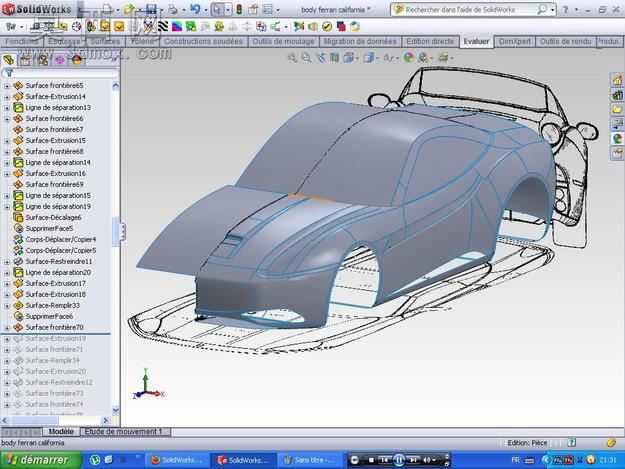
Task: Click Zoom to Fit magnifier icon
Action: (292, 58)
